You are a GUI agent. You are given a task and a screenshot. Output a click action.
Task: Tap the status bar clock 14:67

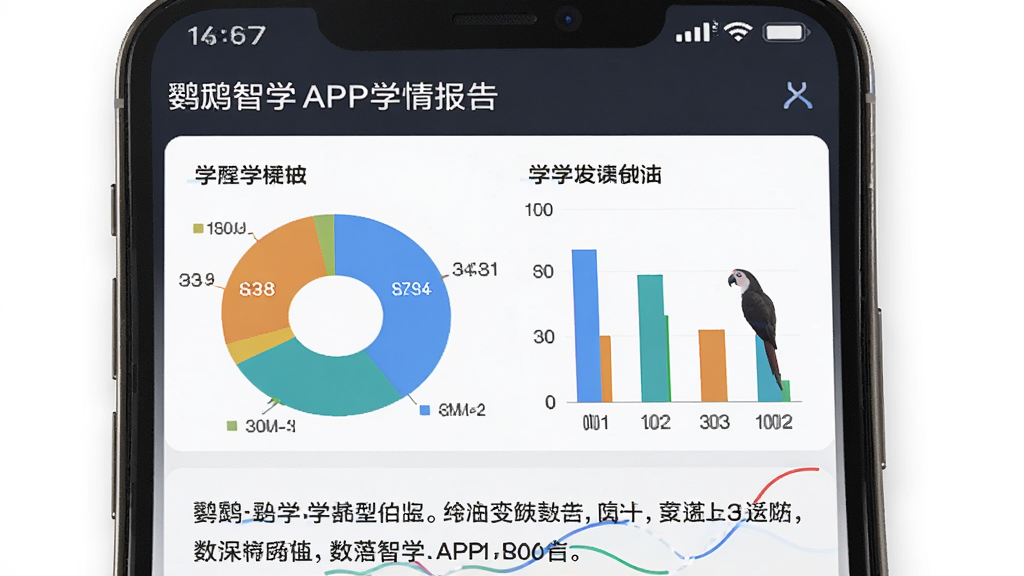(x=227, y=35)
